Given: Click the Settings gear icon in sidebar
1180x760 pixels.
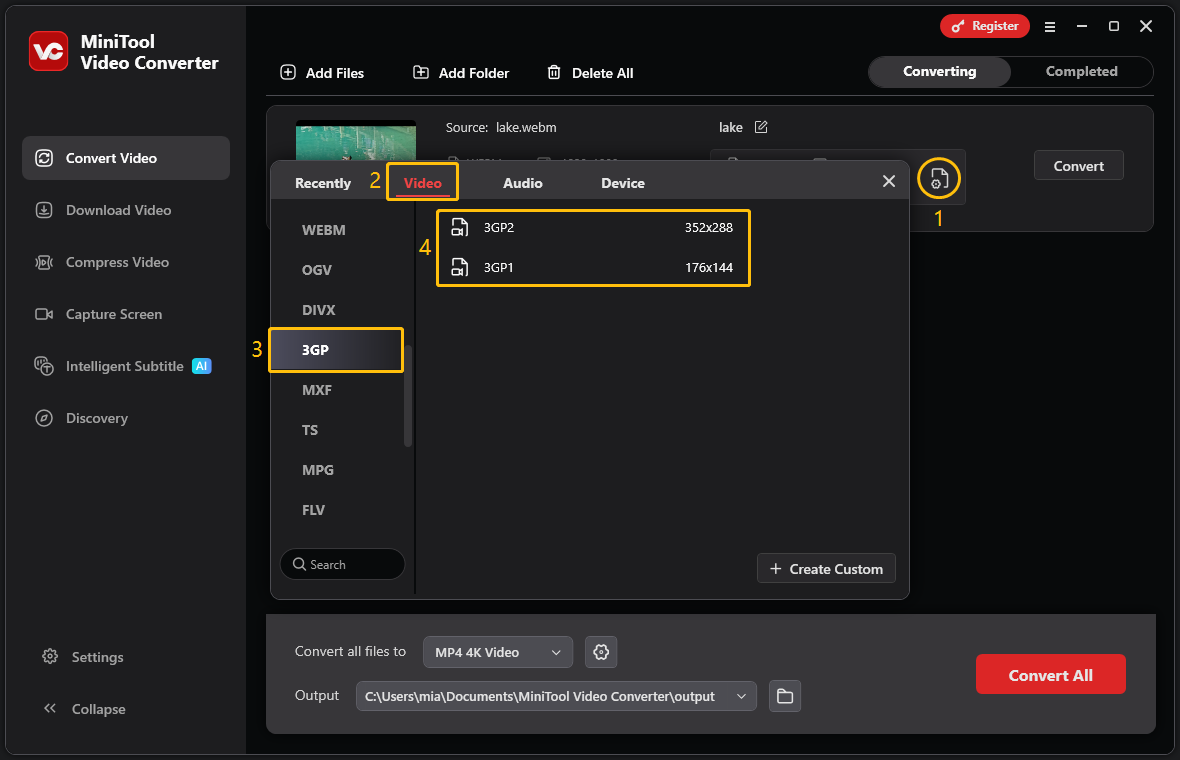Looking at the screenshot, I should pos(50,656).
